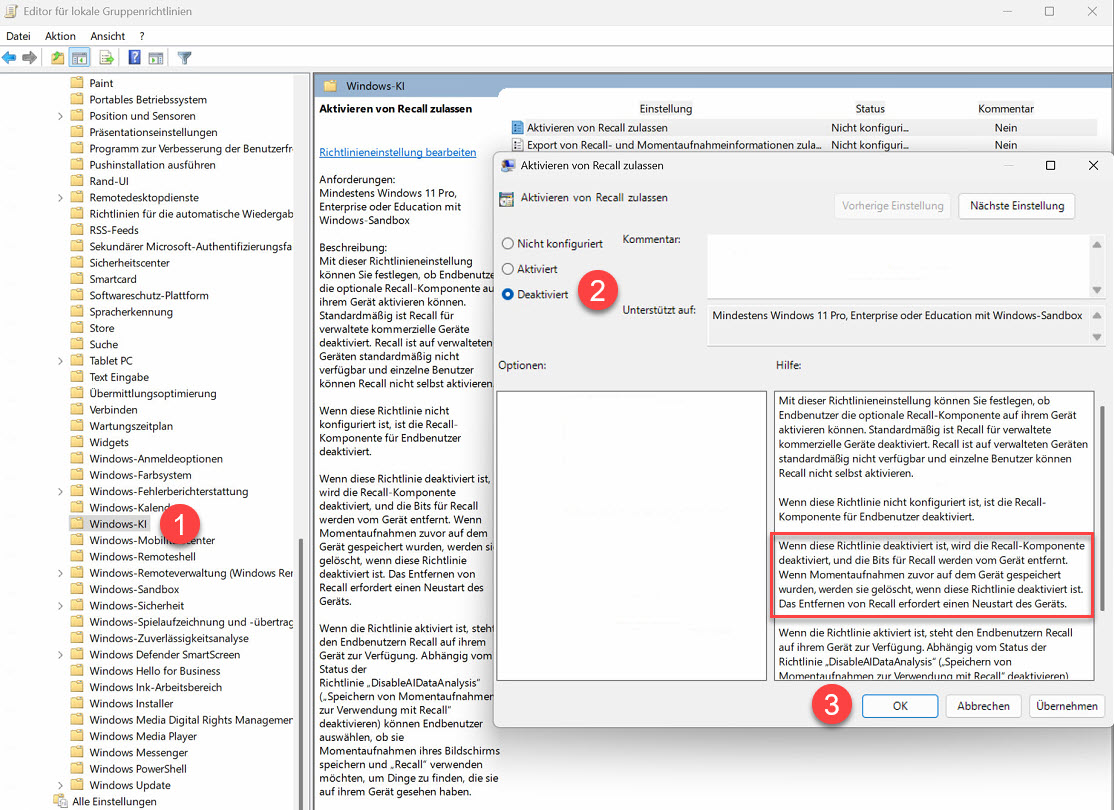The image size is (1114, 810).
Task: Open the Datei menu
Action: tap(18, 36)
